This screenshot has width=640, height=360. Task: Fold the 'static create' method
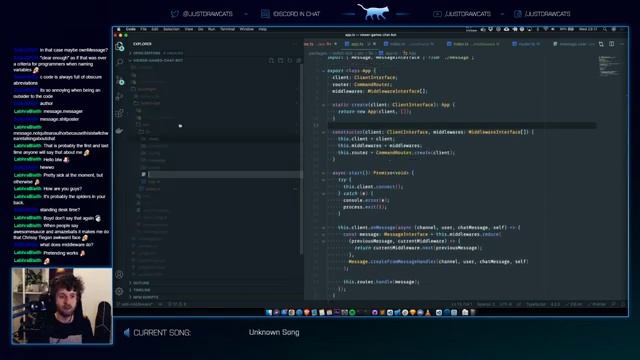[323, 105]
